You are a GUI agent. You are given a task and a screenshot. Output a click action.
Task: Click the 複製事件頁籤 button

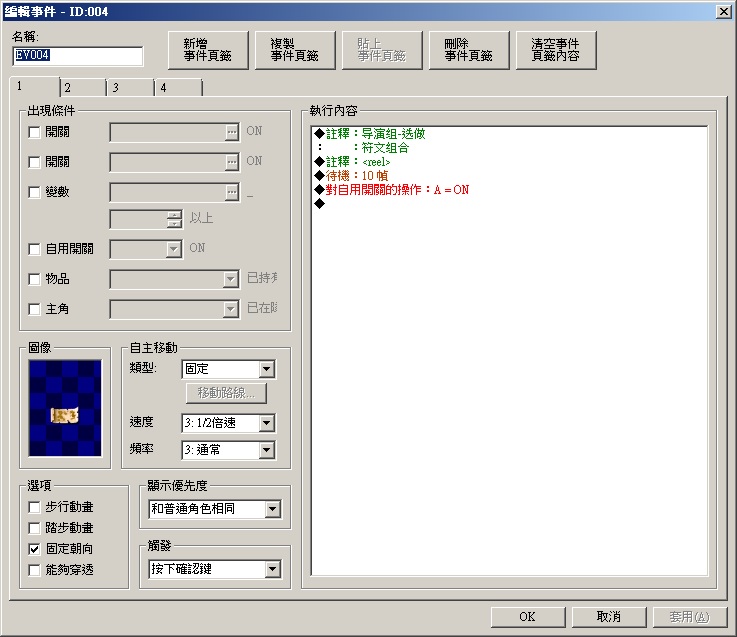coord(295,50)
